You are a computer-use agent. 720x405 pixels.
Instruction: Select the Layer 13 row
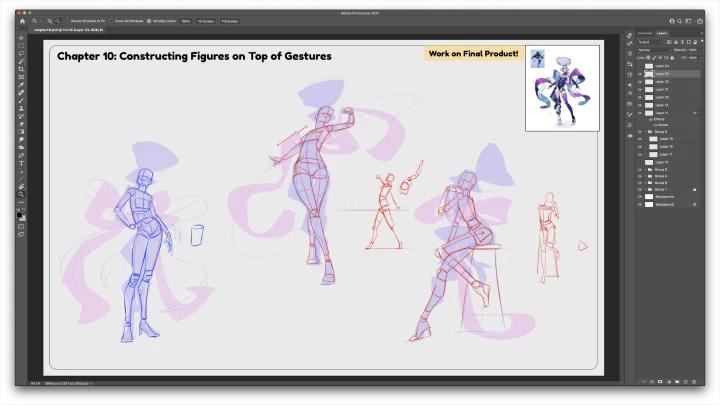[x=669, y=163]
